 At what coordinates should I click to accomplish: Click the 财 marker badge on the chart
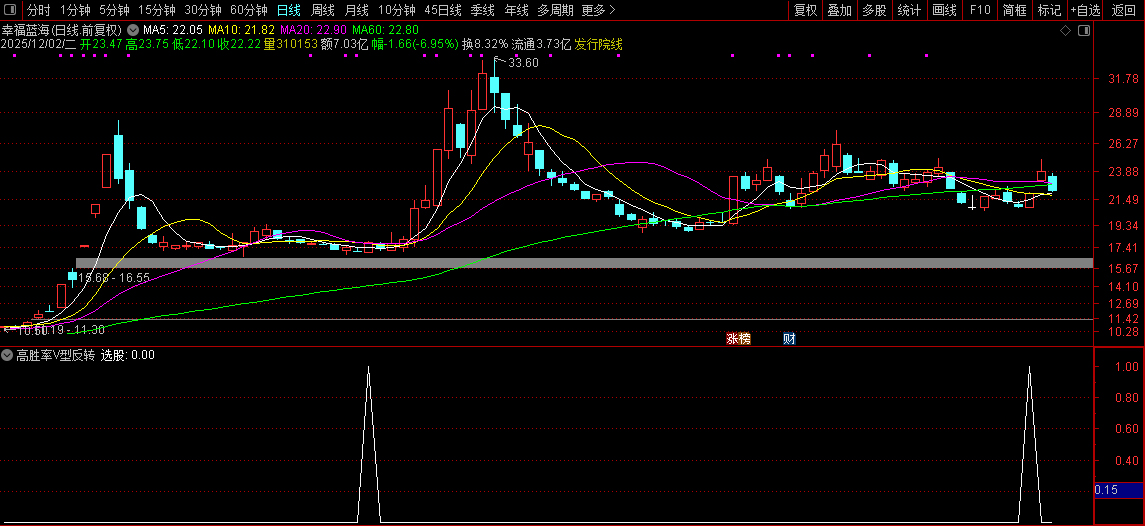(x=789, y=339)
